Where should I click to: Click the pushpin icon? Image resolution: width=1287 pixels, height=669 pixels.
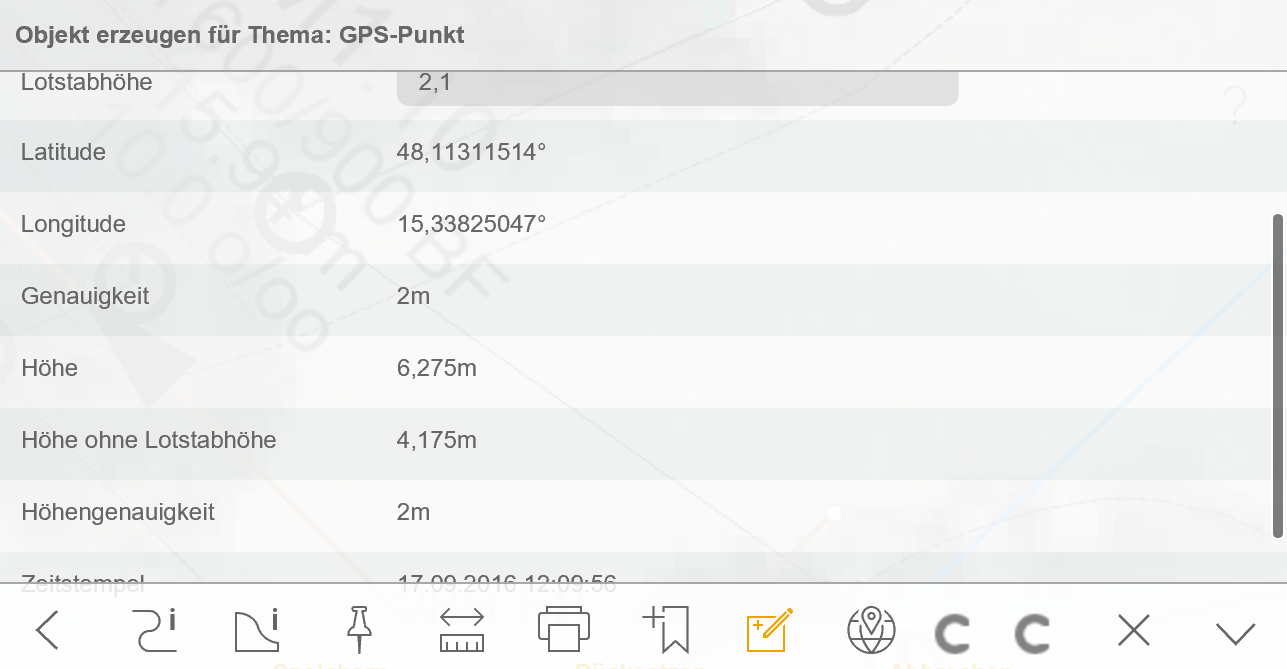[x=358, y=631]
